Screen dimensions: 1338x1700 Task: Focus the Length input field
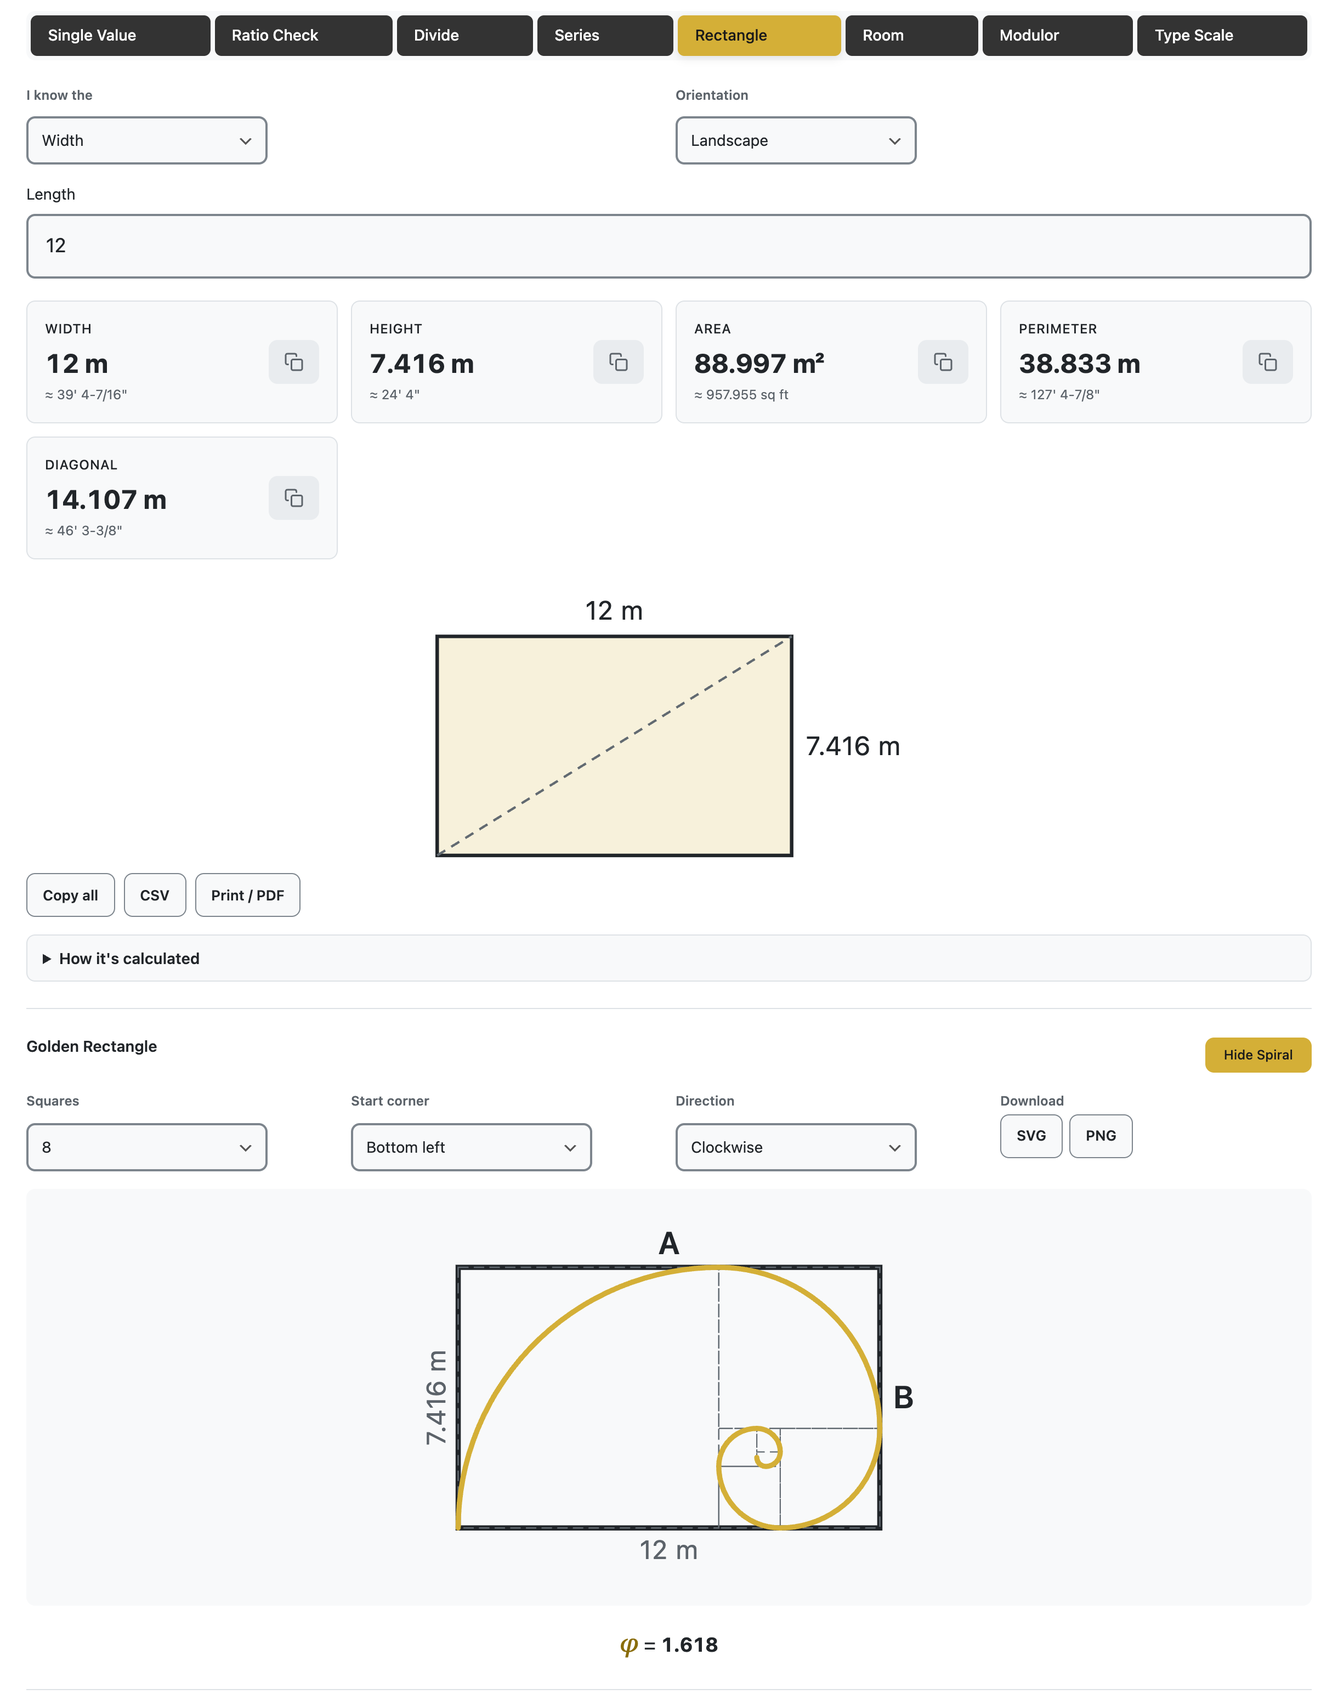pyautogui.click(x=669, y=246)
